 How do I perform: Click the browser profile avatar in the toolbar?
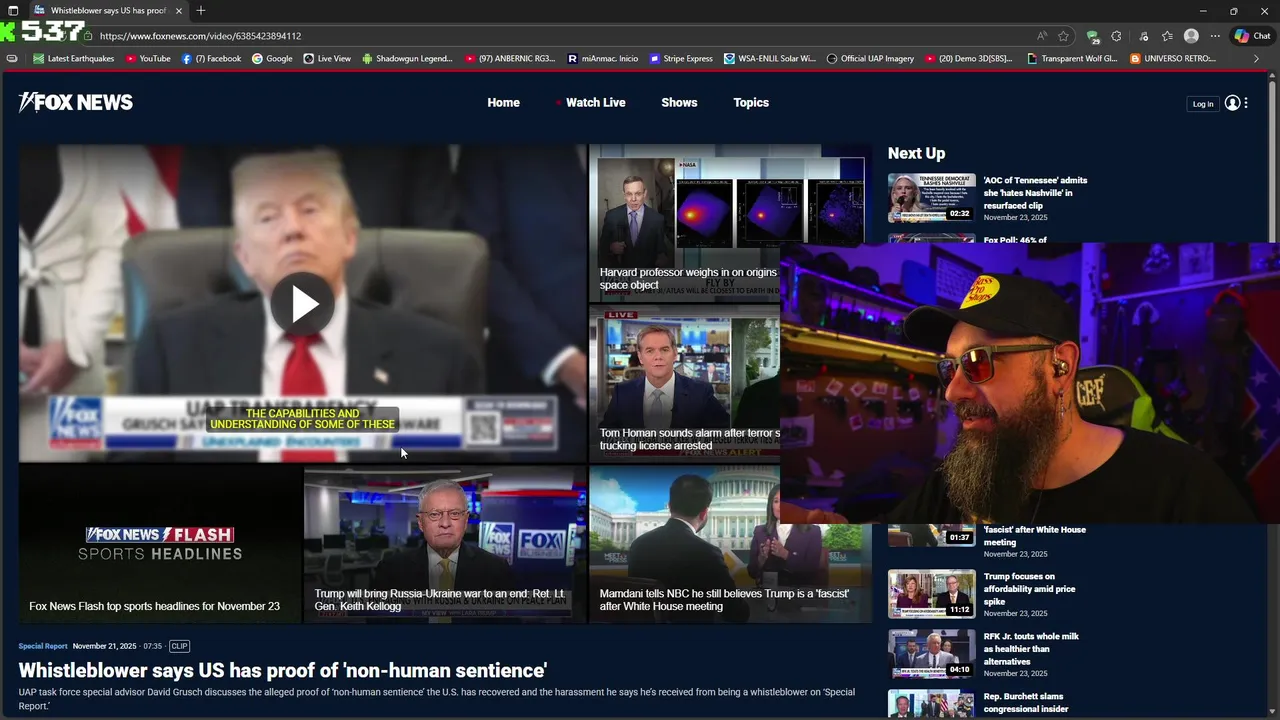(1191, 36)
